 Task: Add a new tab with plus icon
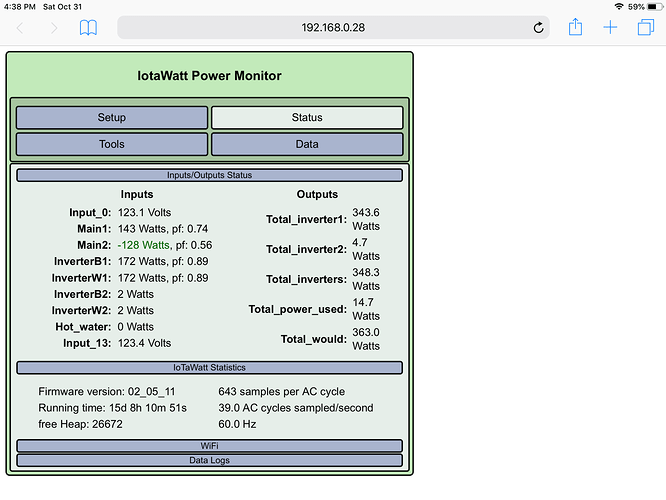point(610,28)
